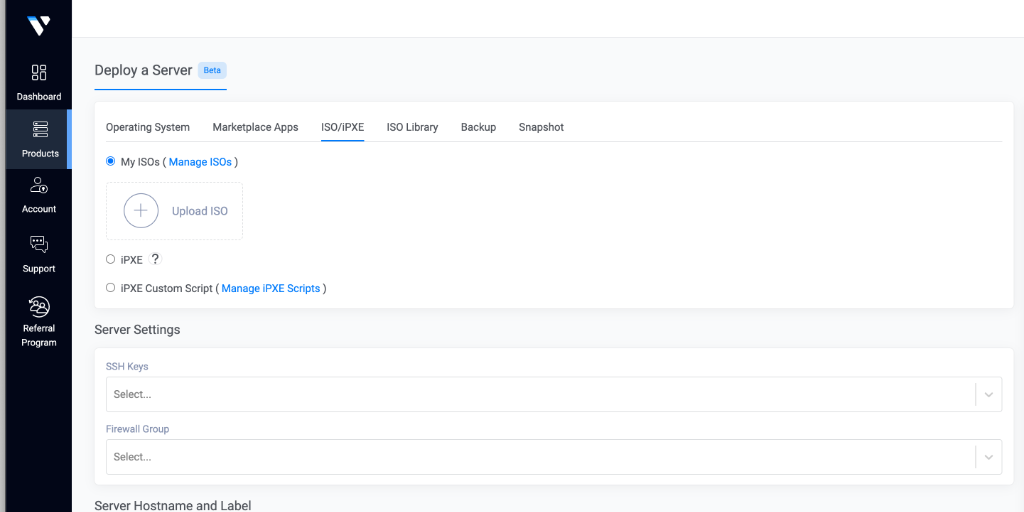The height and width of the screenshot is (512, 1024).
Task: Open the Dashboard sidebar icon
Action: tap(39, 73)
